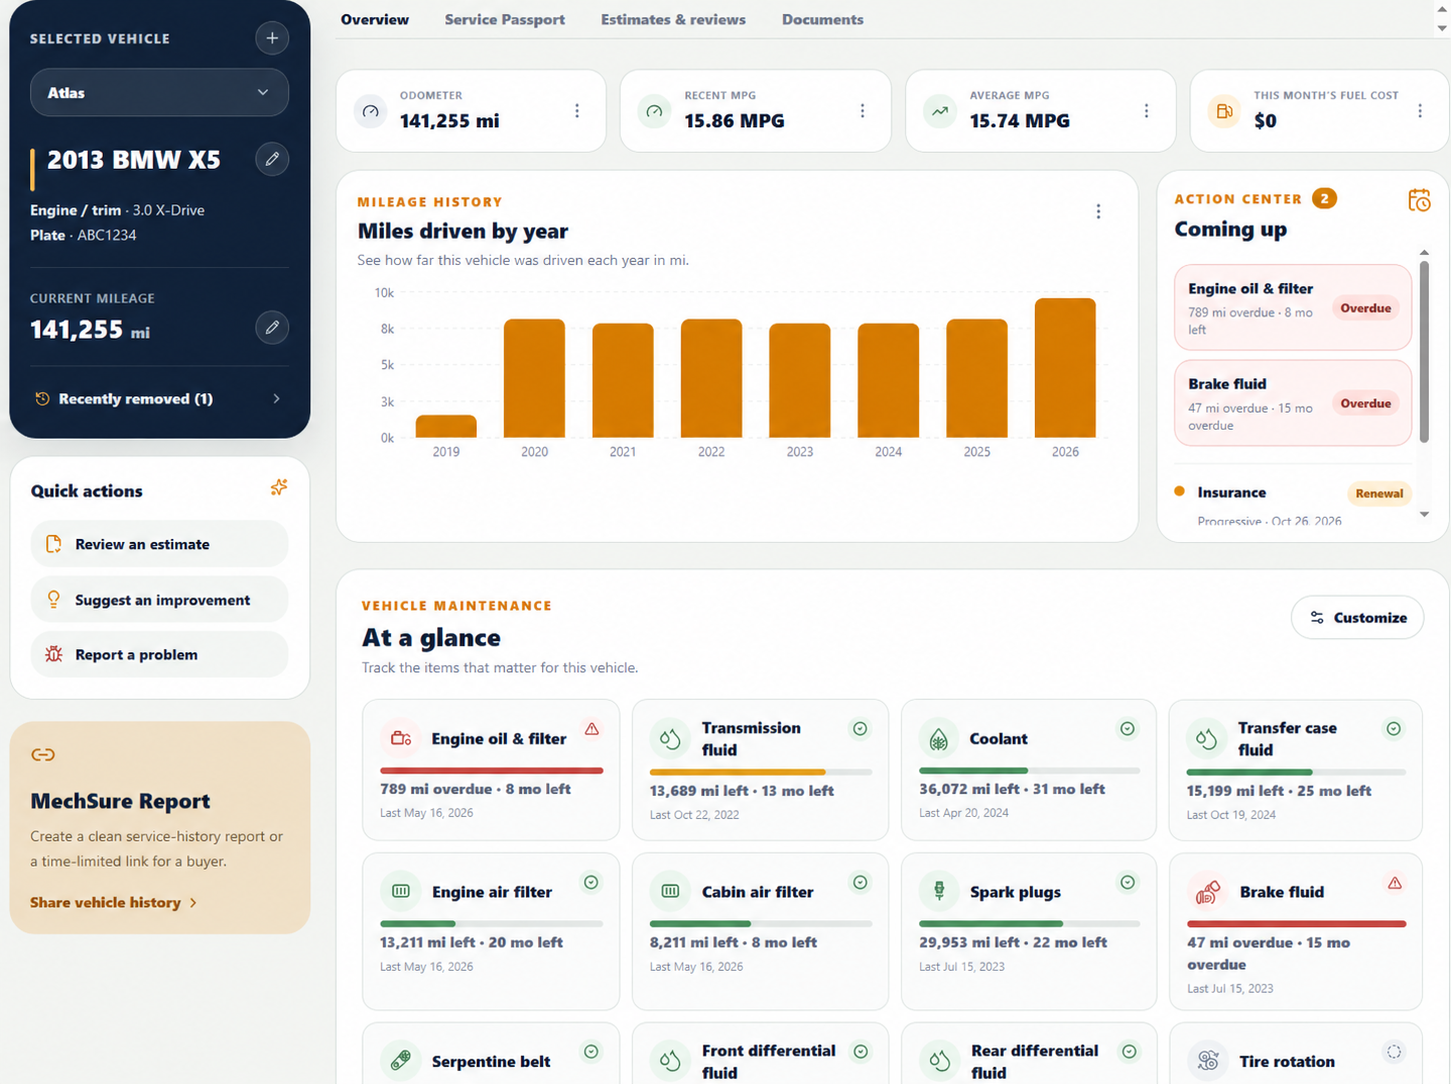This screenshot has height=1084, width=1451.
Task: Click the Tire rotation status circle icon
Action: [x=1394, y=1051]
